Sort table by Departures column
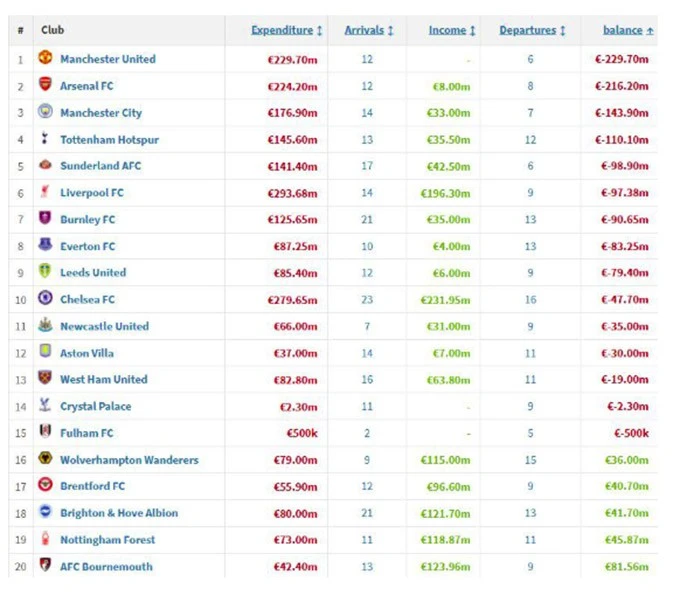Image resolution: width=680 pixels, height=602 pixels. coord(532,31)
